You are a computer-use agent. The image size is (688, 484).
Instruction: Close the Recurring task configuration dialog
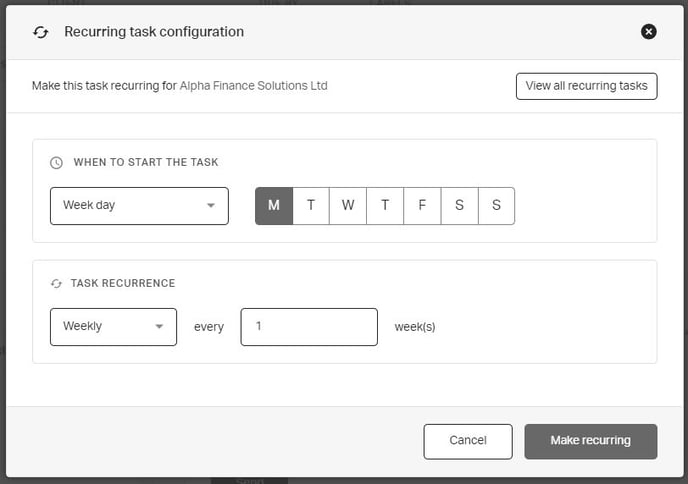coord(648,32)
